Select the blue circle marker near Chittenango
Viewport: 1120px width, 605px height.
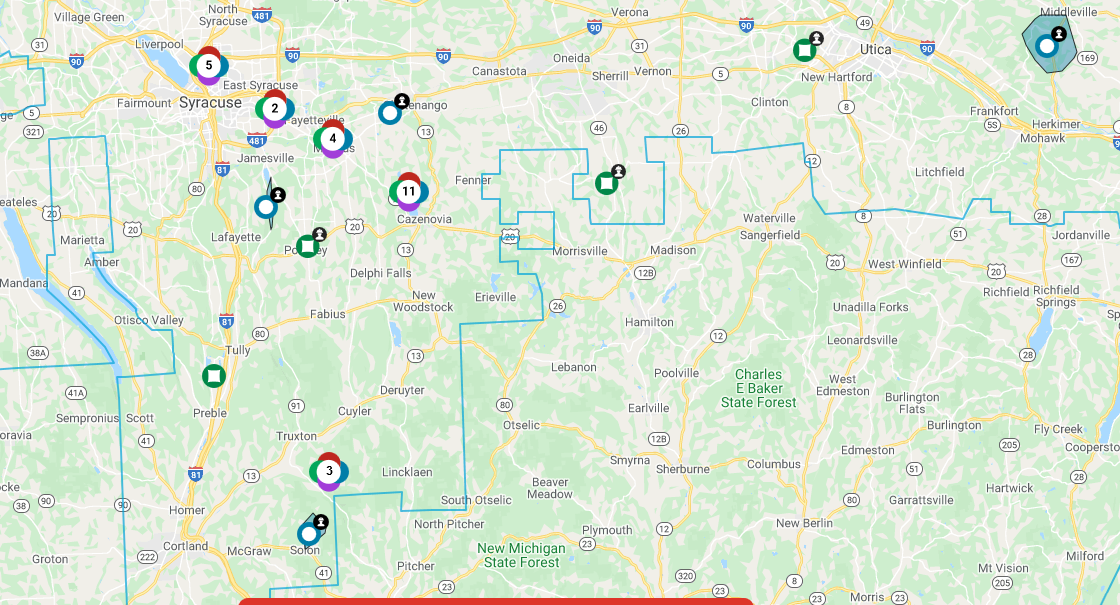point(390,112)
